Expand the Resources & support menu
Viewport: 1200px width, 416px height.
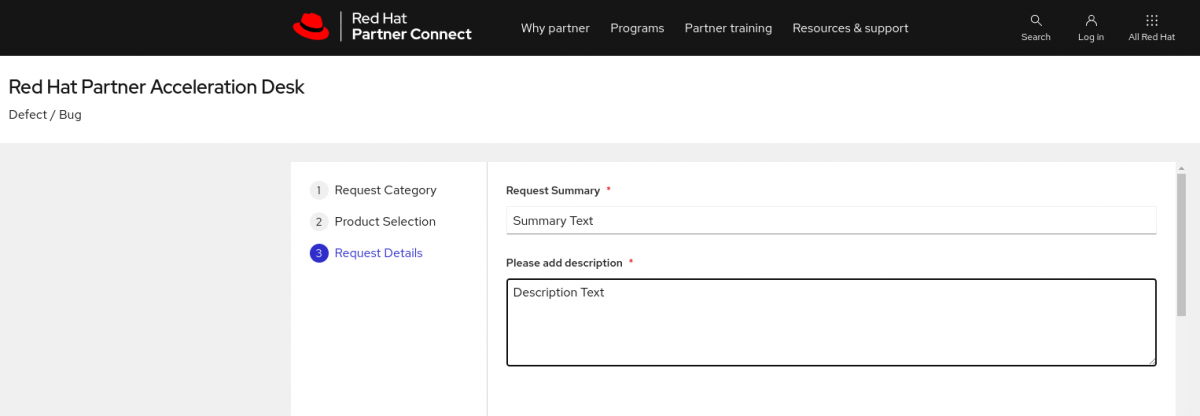pos(850,28)
